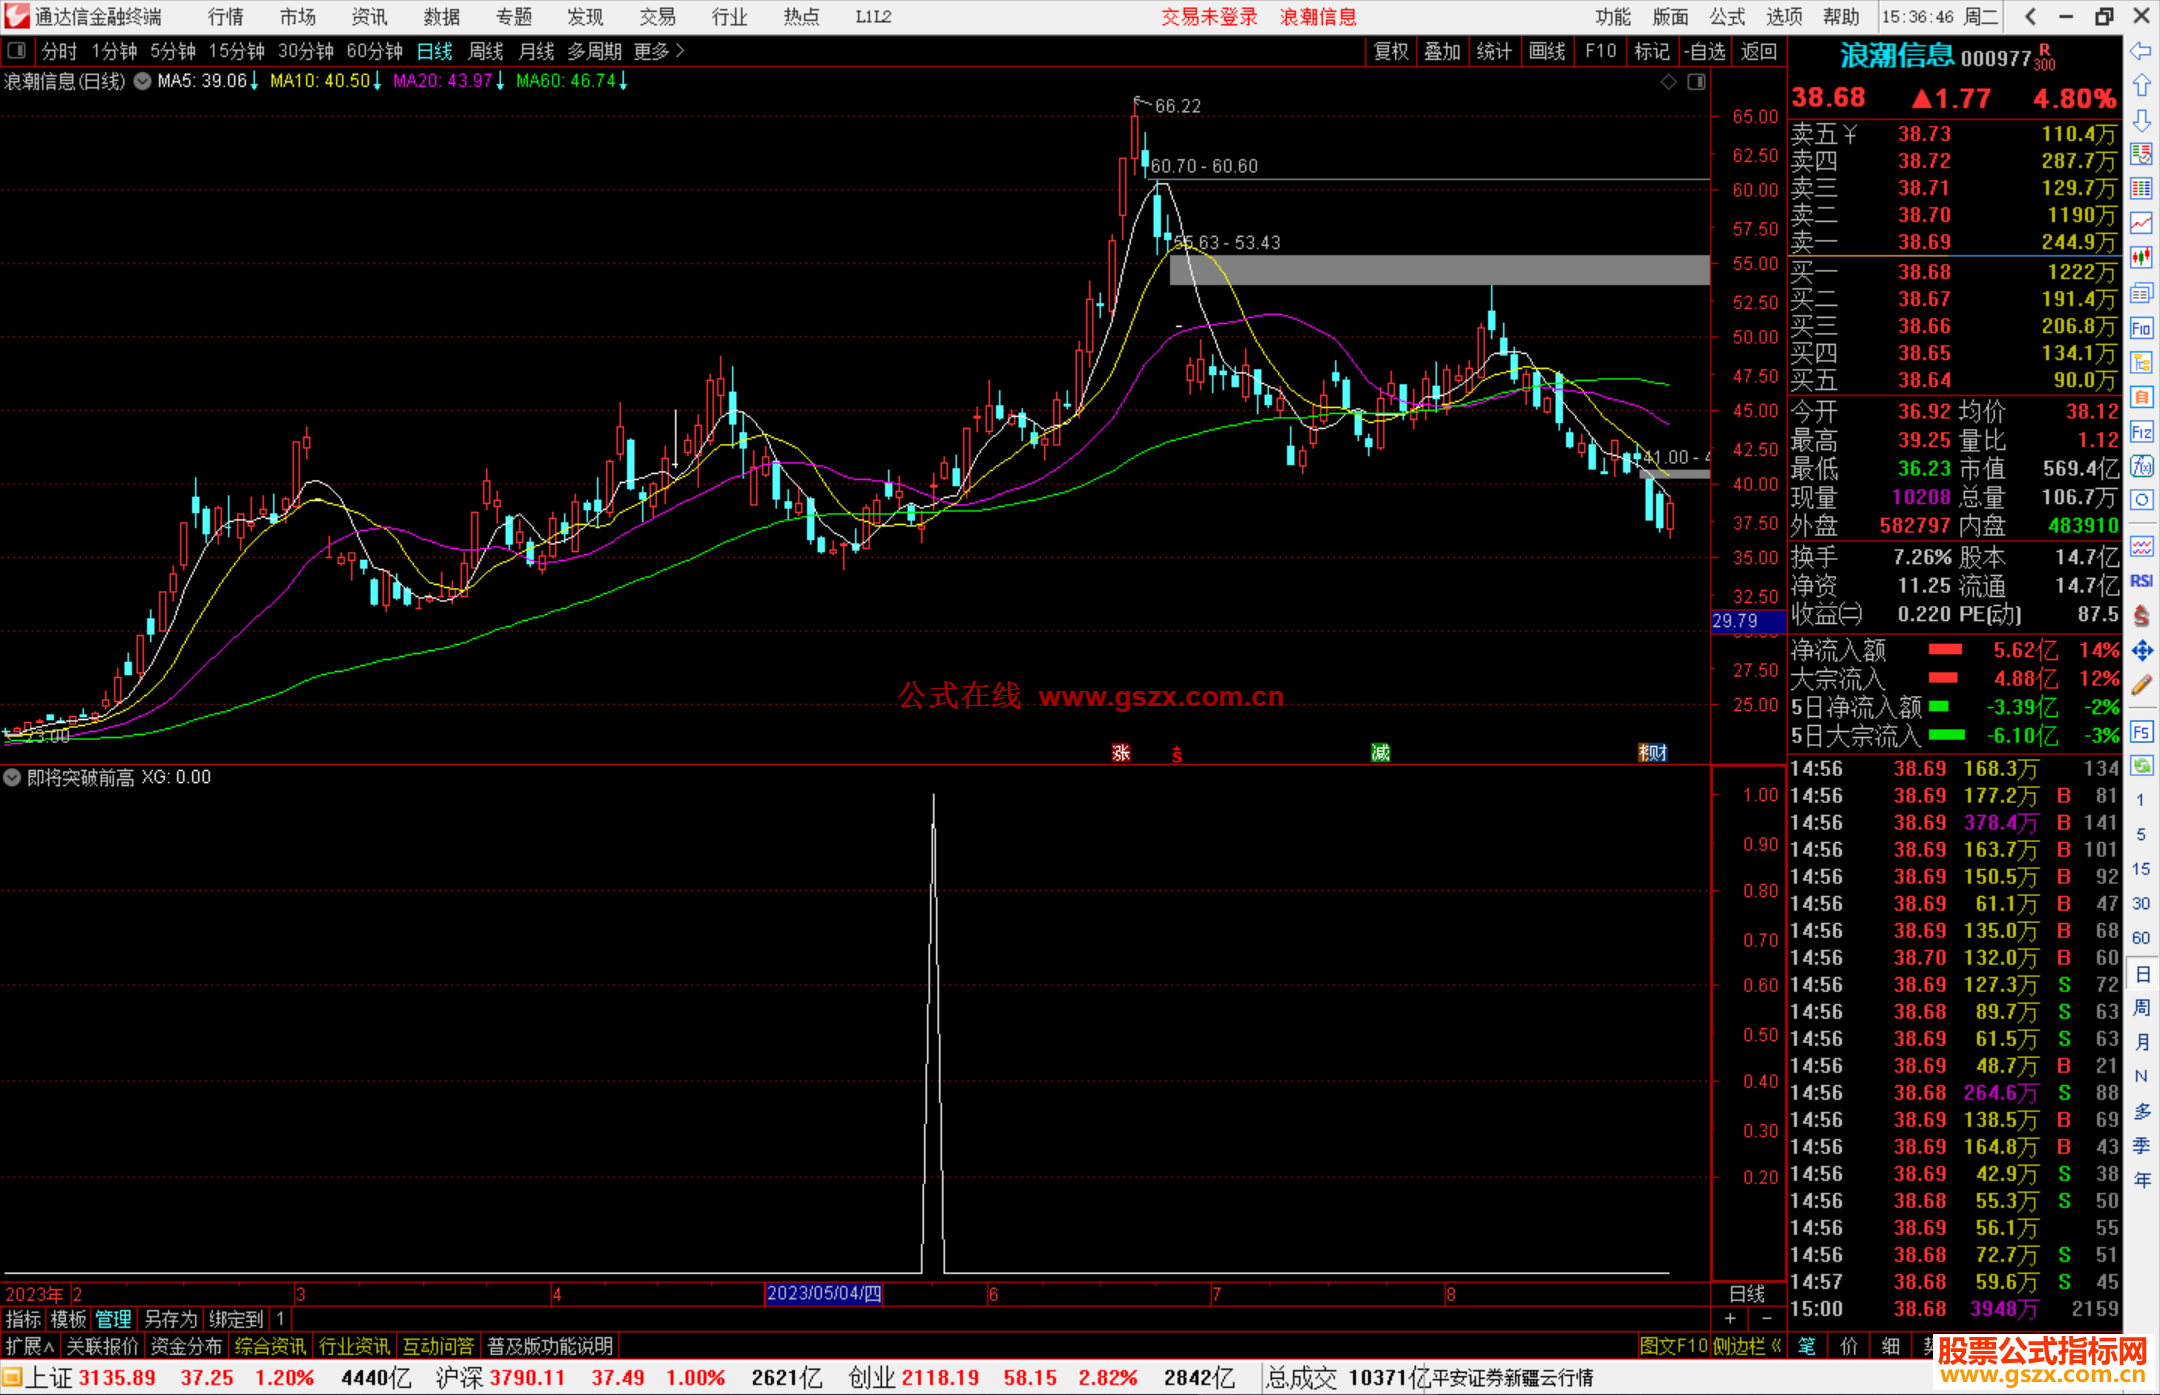2160x1395 pixels.
Task: Click the green refresh icon in sidebar
Action: [x=2141, y=766]
